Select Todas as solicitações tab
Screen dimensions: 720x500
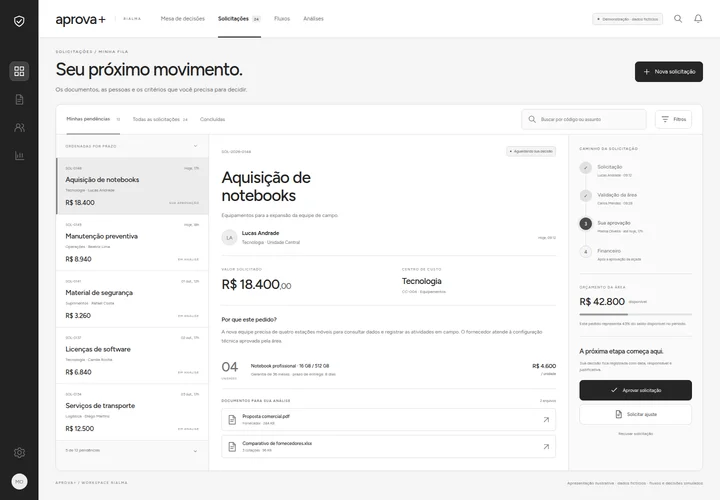tap(160, 119)
